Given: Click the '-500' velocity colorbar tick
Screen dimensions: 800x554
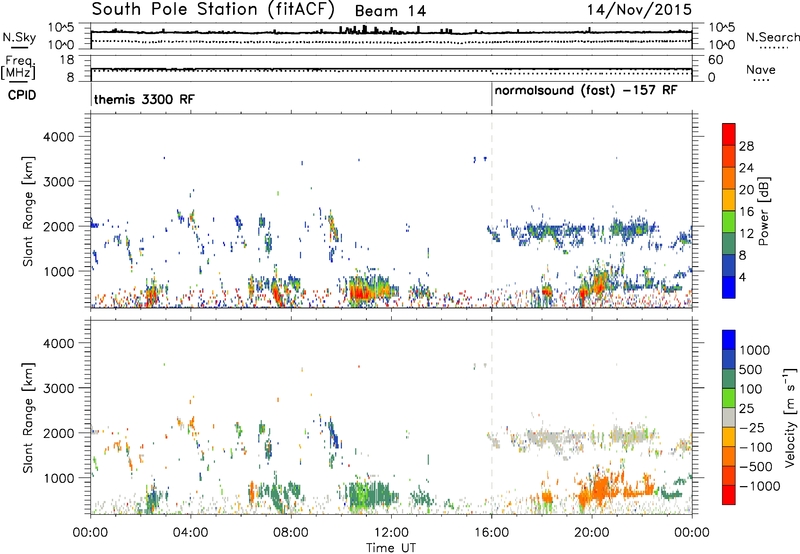Looking at the screenshot, I should click(755, 467).
